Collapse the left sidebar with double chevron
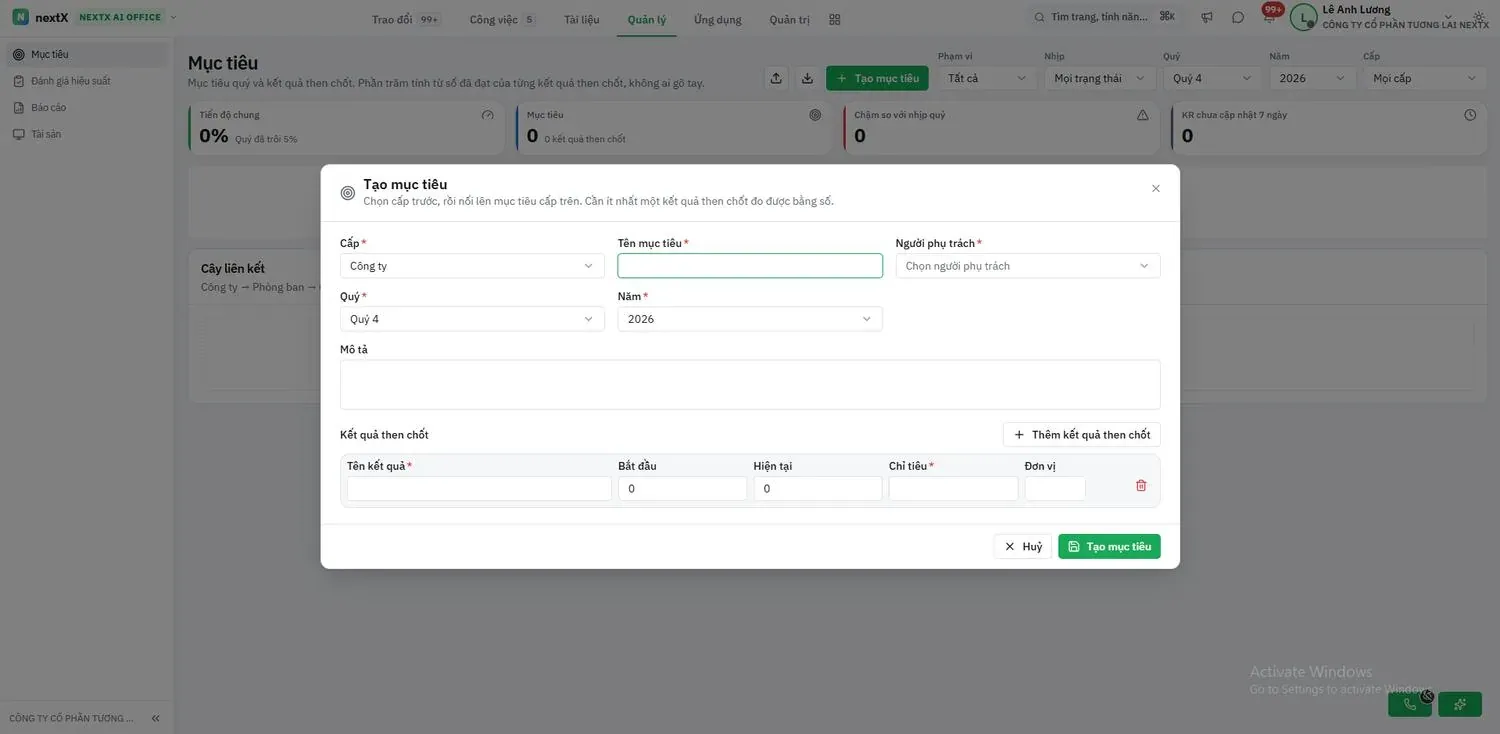1500x734 pixels. tap(156, 718)
